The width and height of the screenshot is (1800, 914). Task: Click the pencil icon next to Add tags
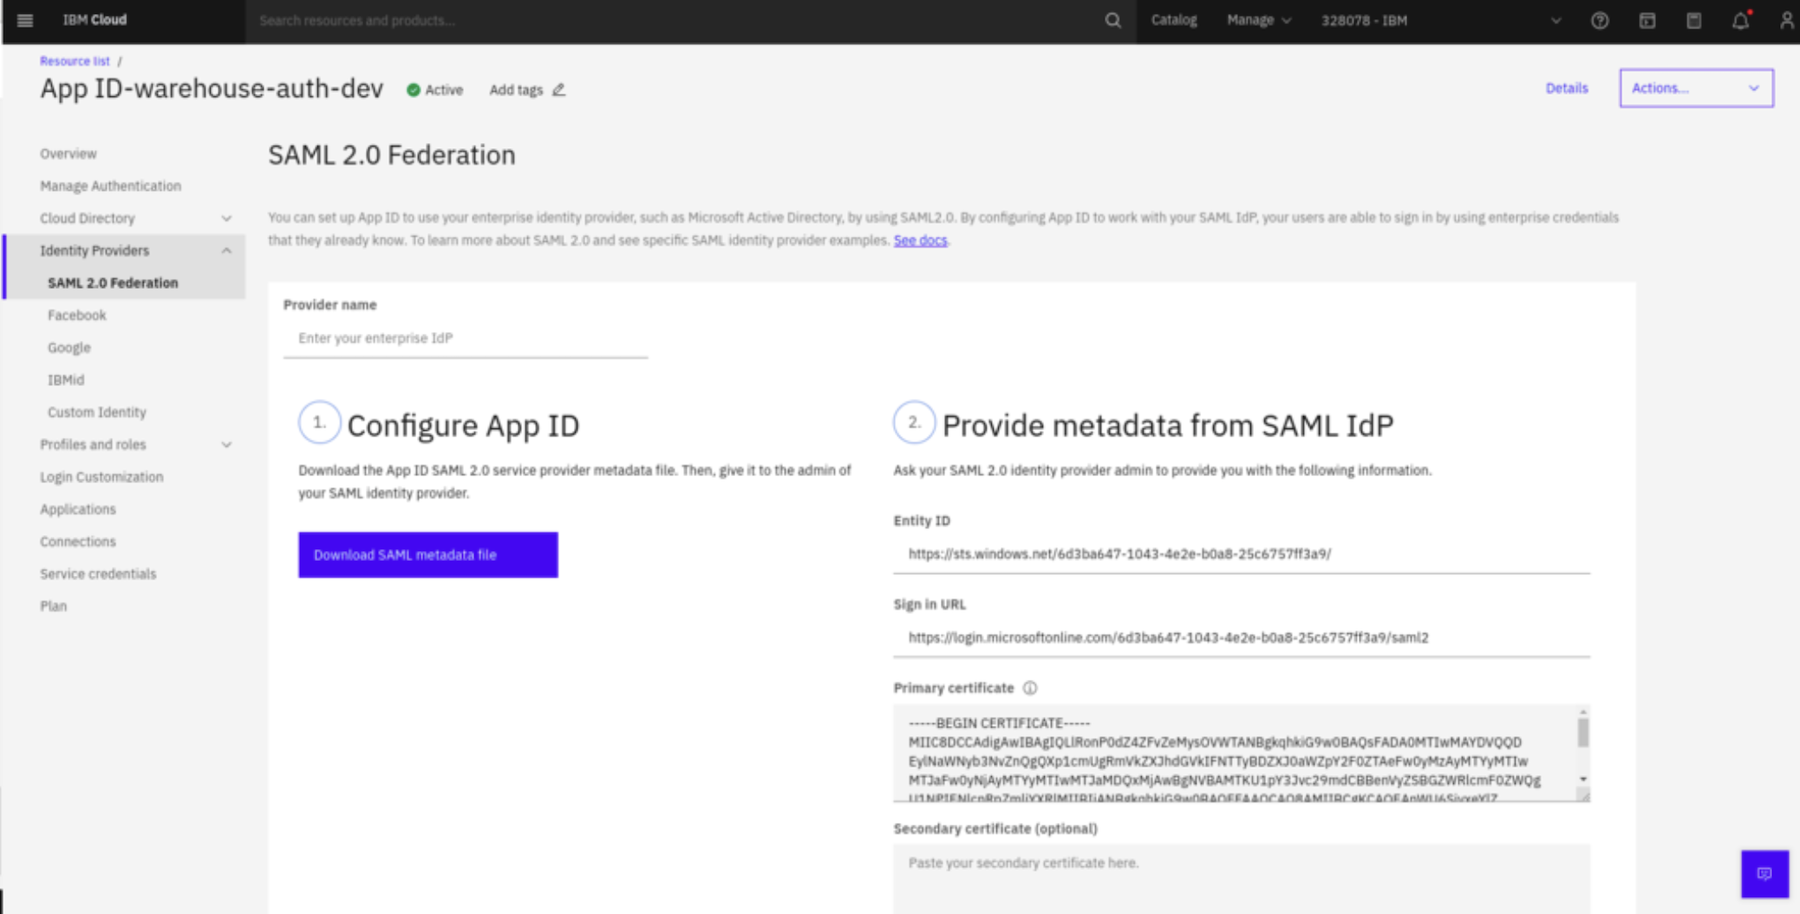(x=559, y=90)
